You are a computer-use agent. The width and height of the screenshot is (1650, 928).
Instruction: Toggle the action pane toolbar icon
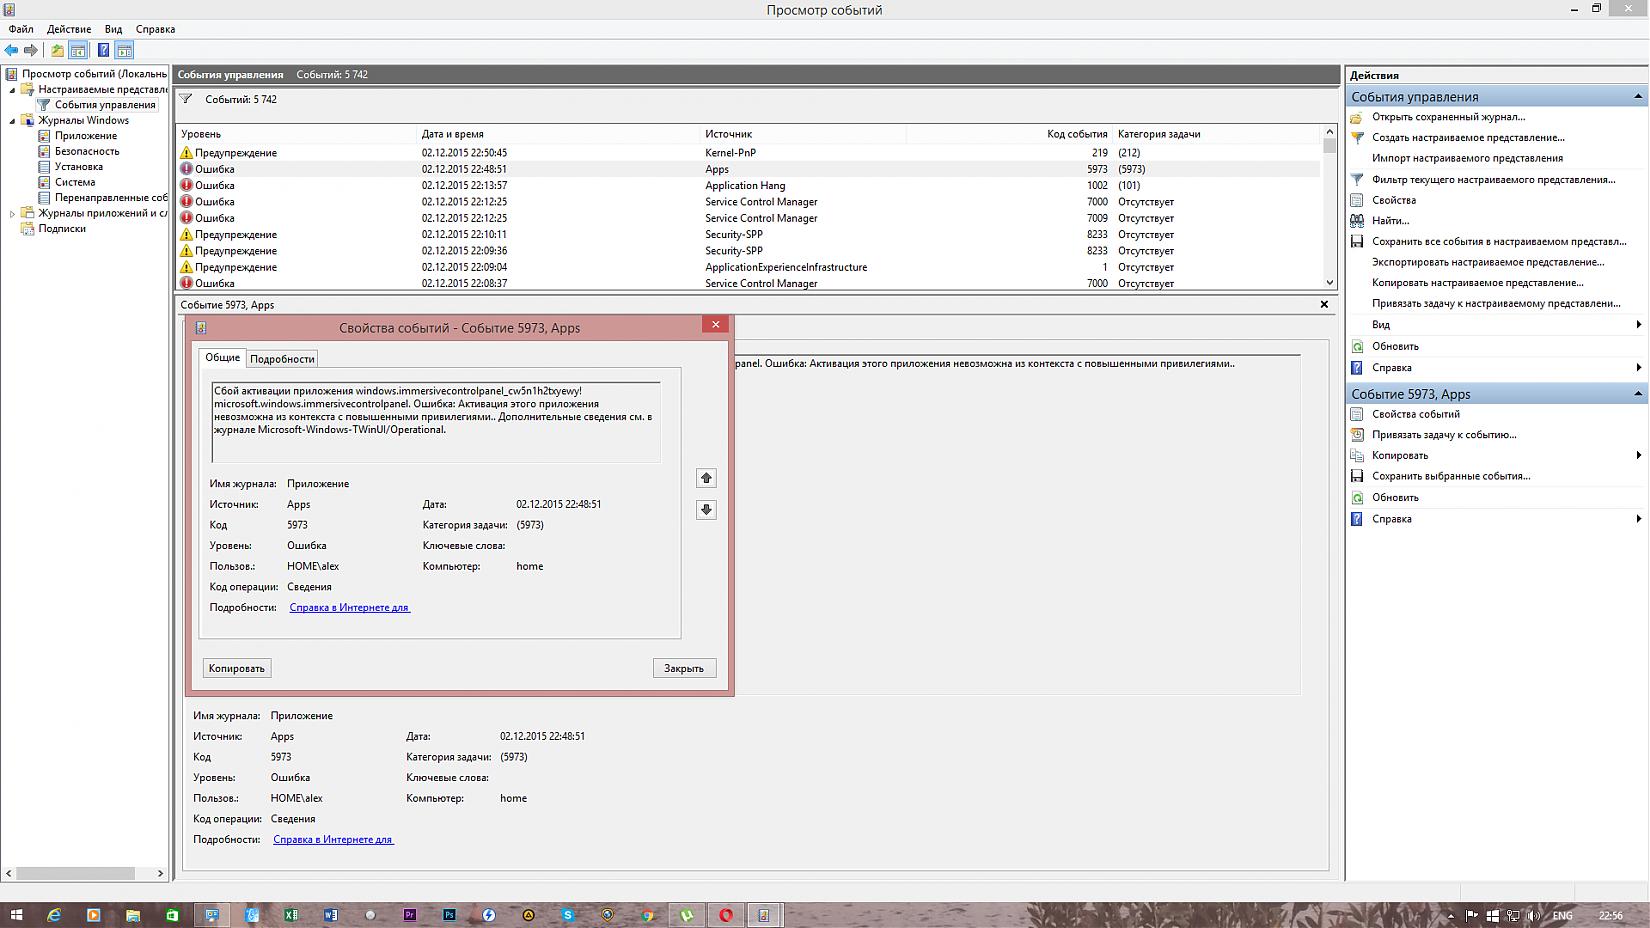[124, 50]
